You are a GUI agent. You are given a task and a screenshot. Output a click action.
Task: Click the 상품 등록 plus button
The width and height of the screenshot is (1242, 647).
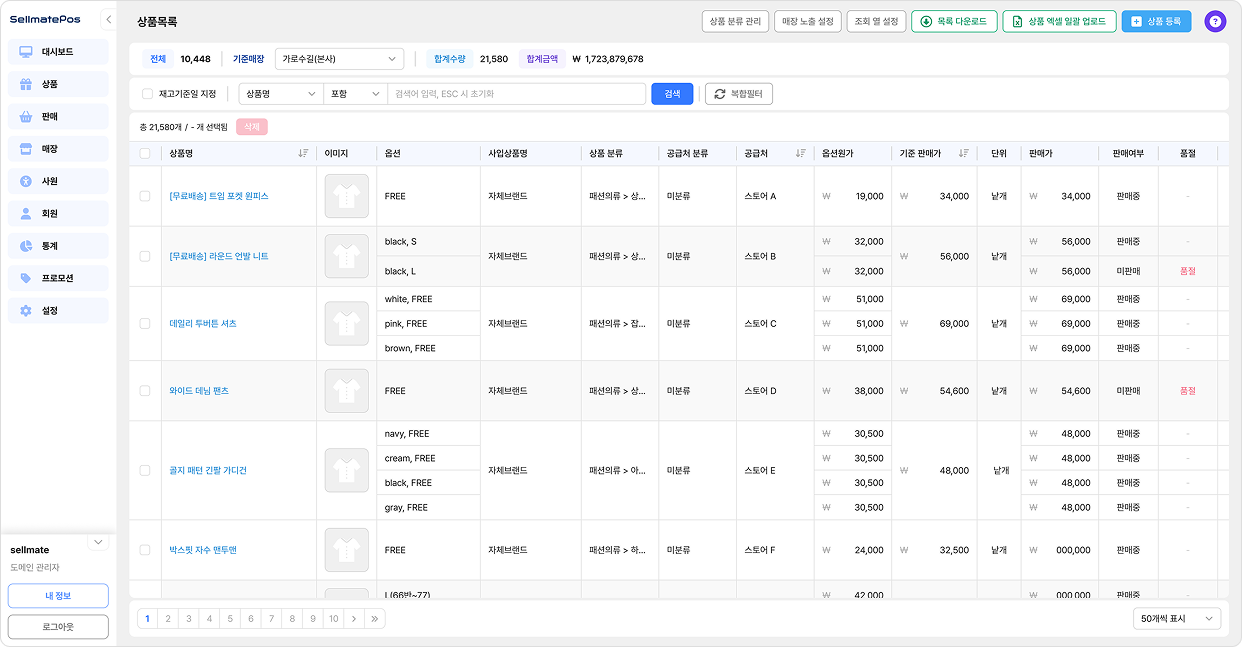pos(1156,21)
